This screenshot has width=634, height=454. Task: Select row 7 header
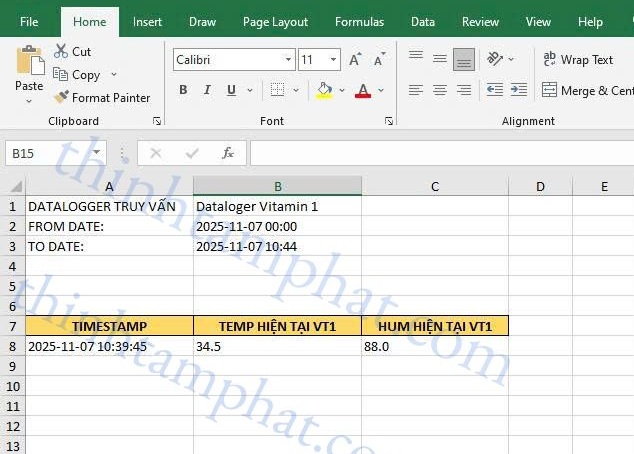coord(13,326)
